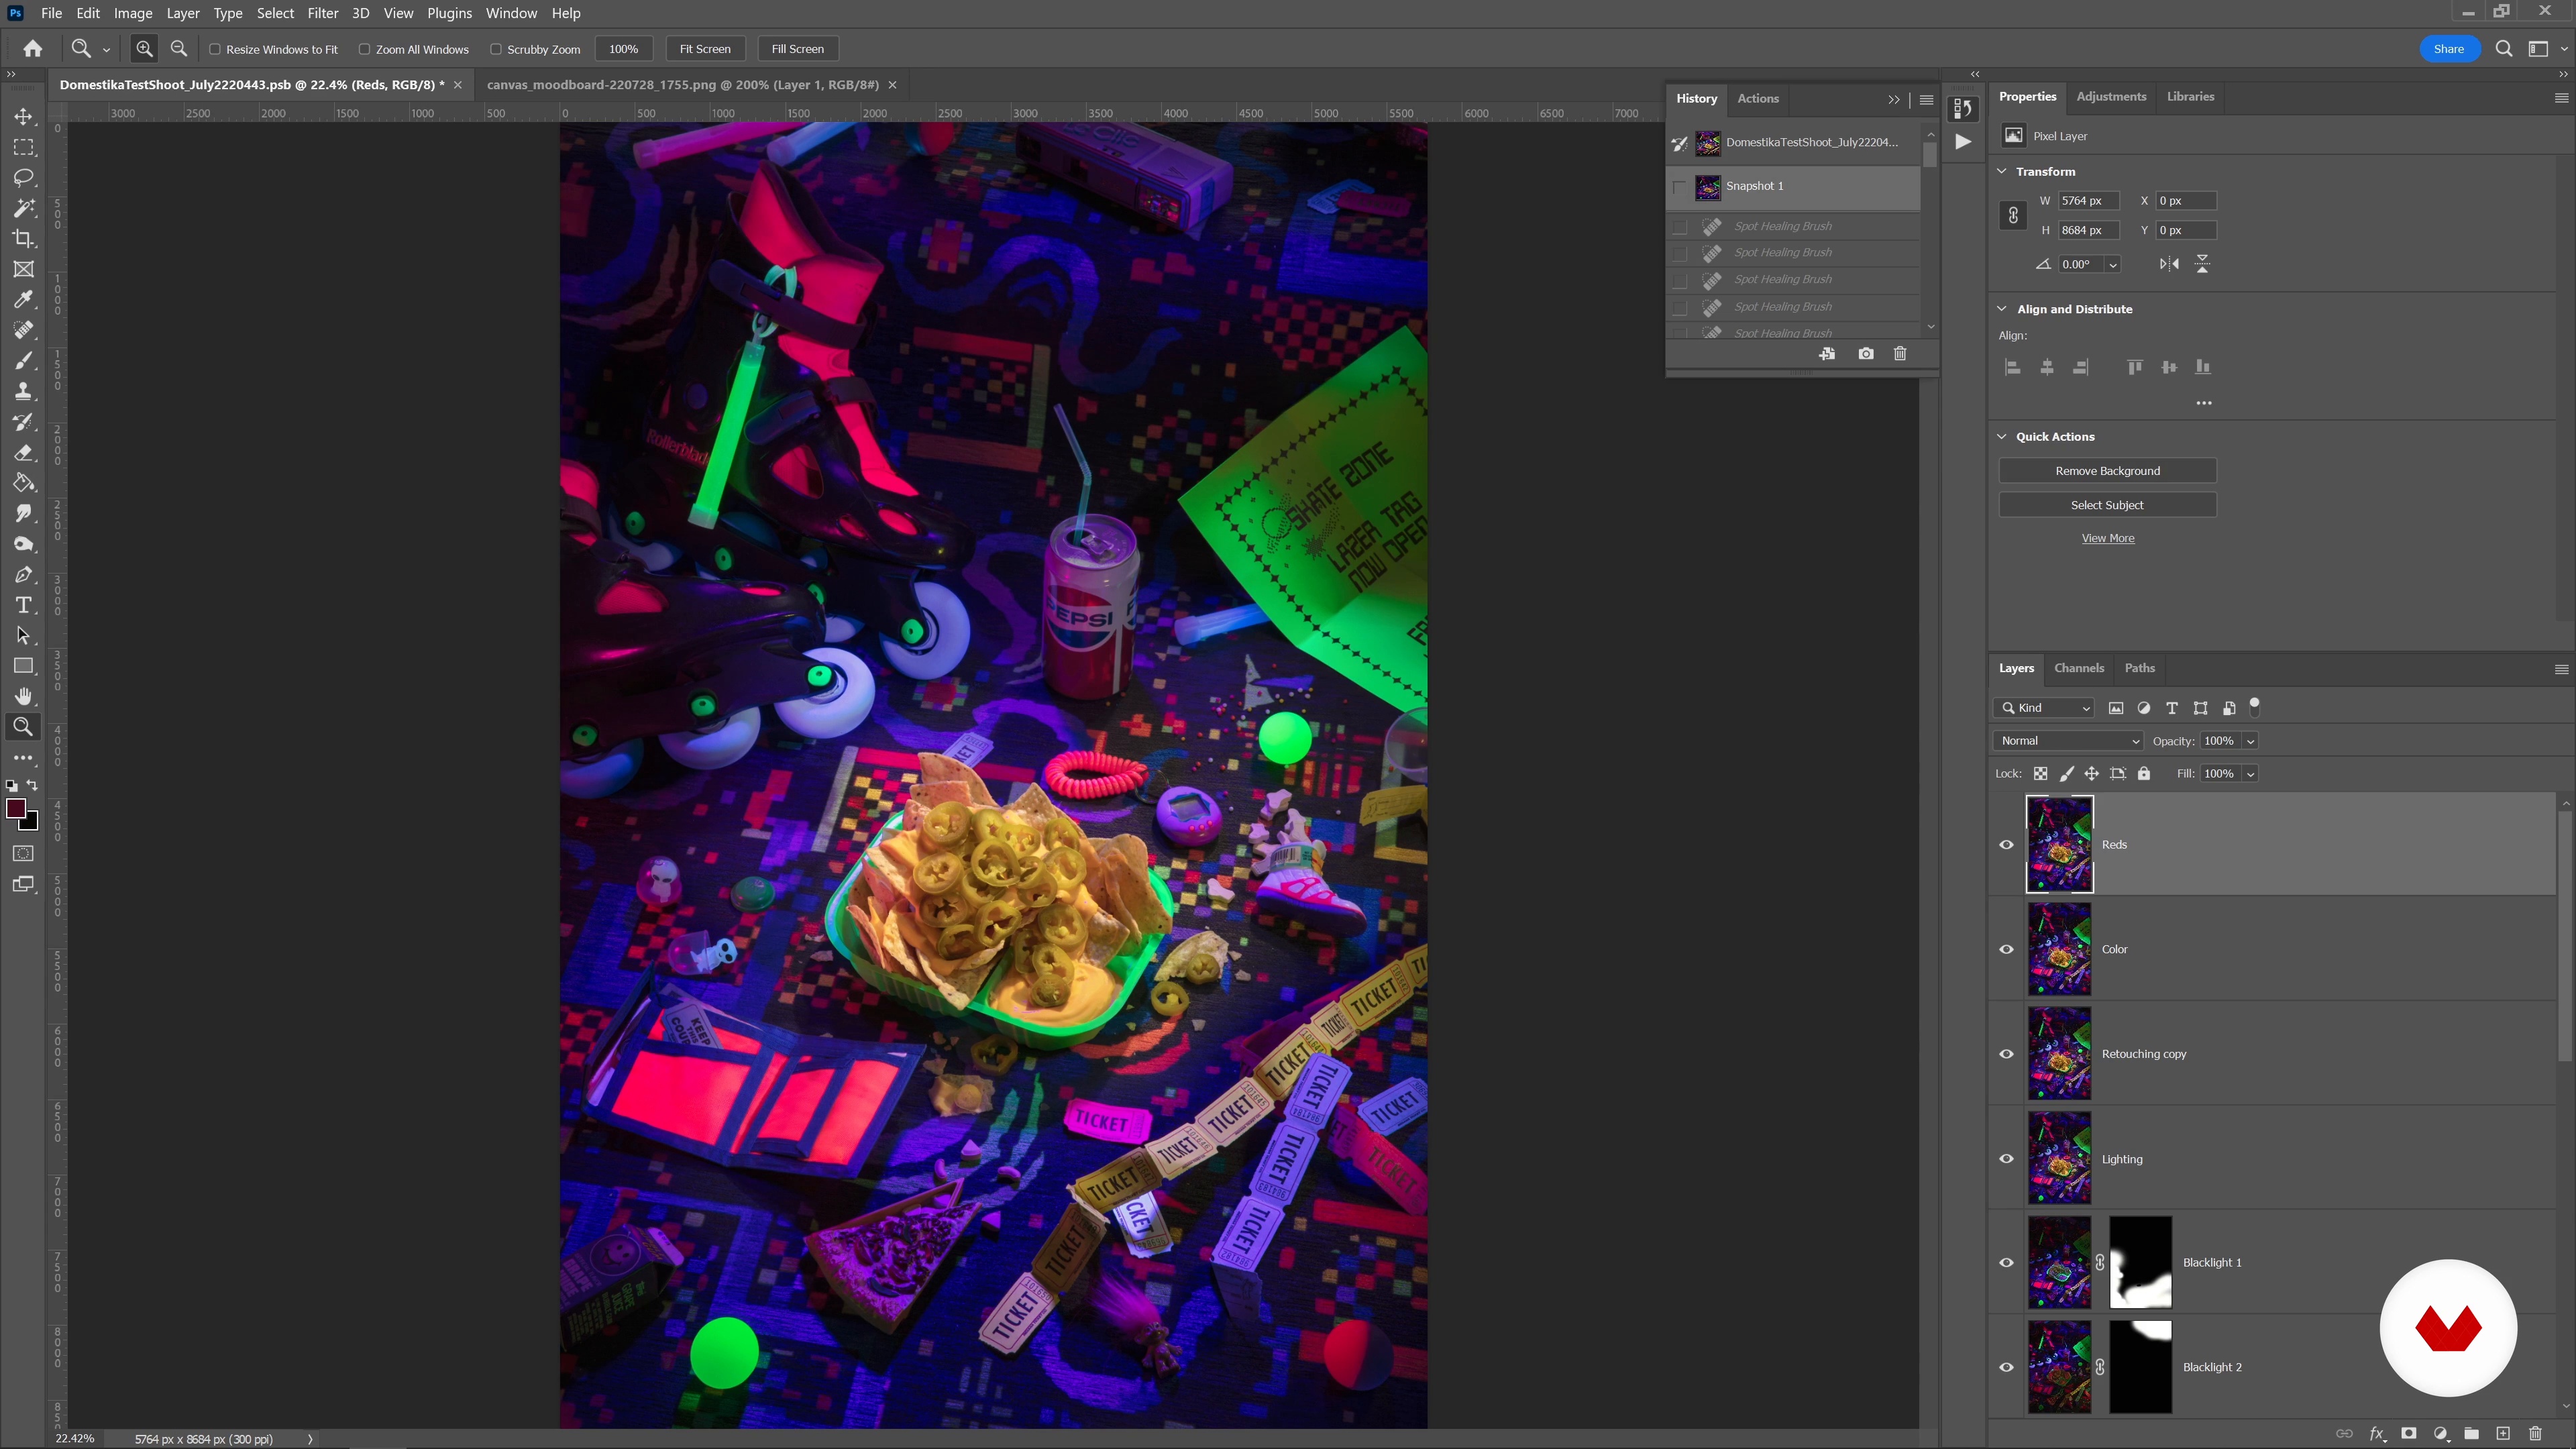Collapse the Transform section

click(2002, 171)
